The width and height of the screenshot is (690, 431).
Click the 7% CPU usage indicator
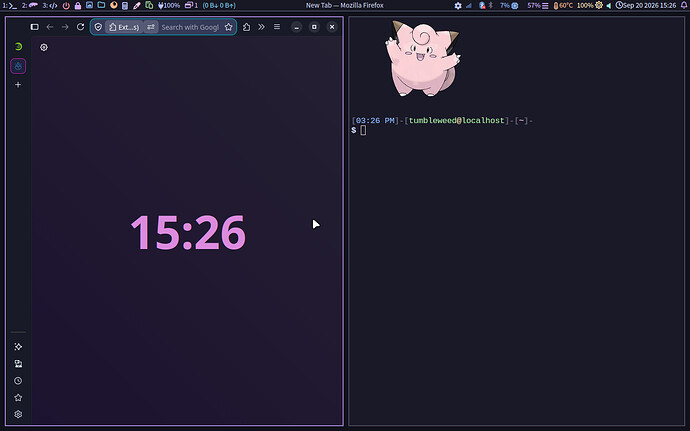[x=509, y=6]
